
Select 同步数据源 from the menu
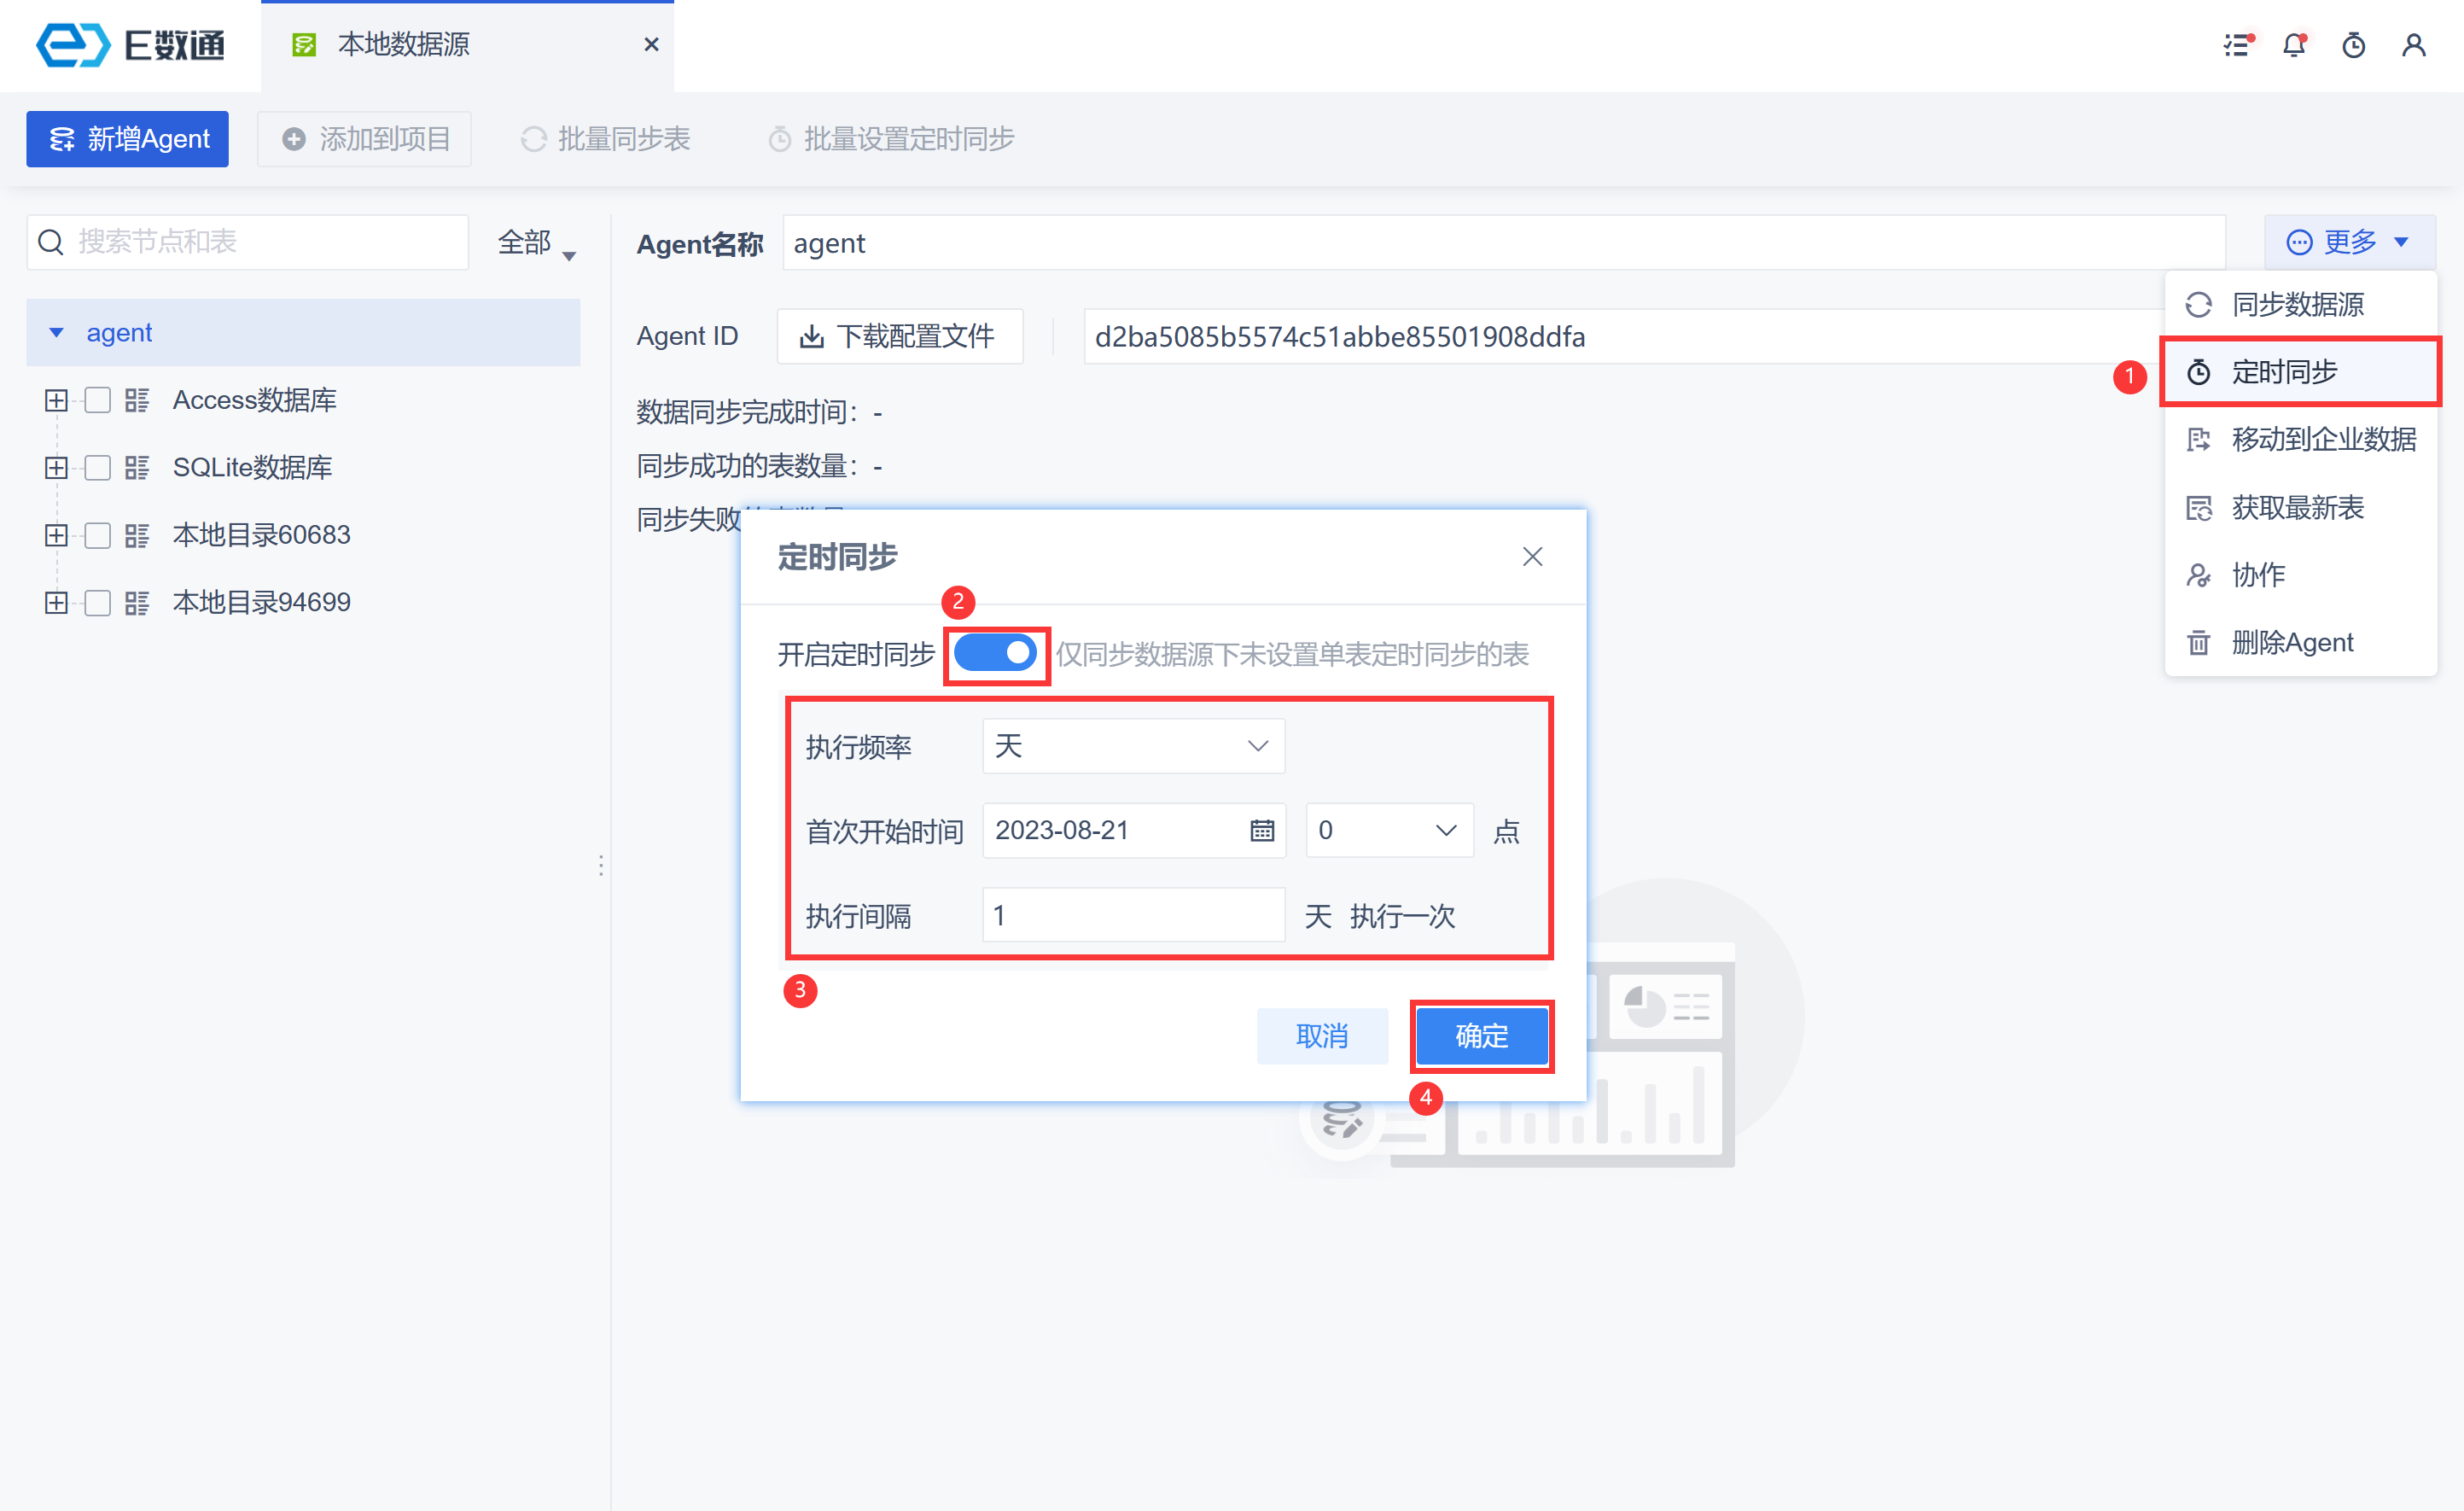point(2297,304)
